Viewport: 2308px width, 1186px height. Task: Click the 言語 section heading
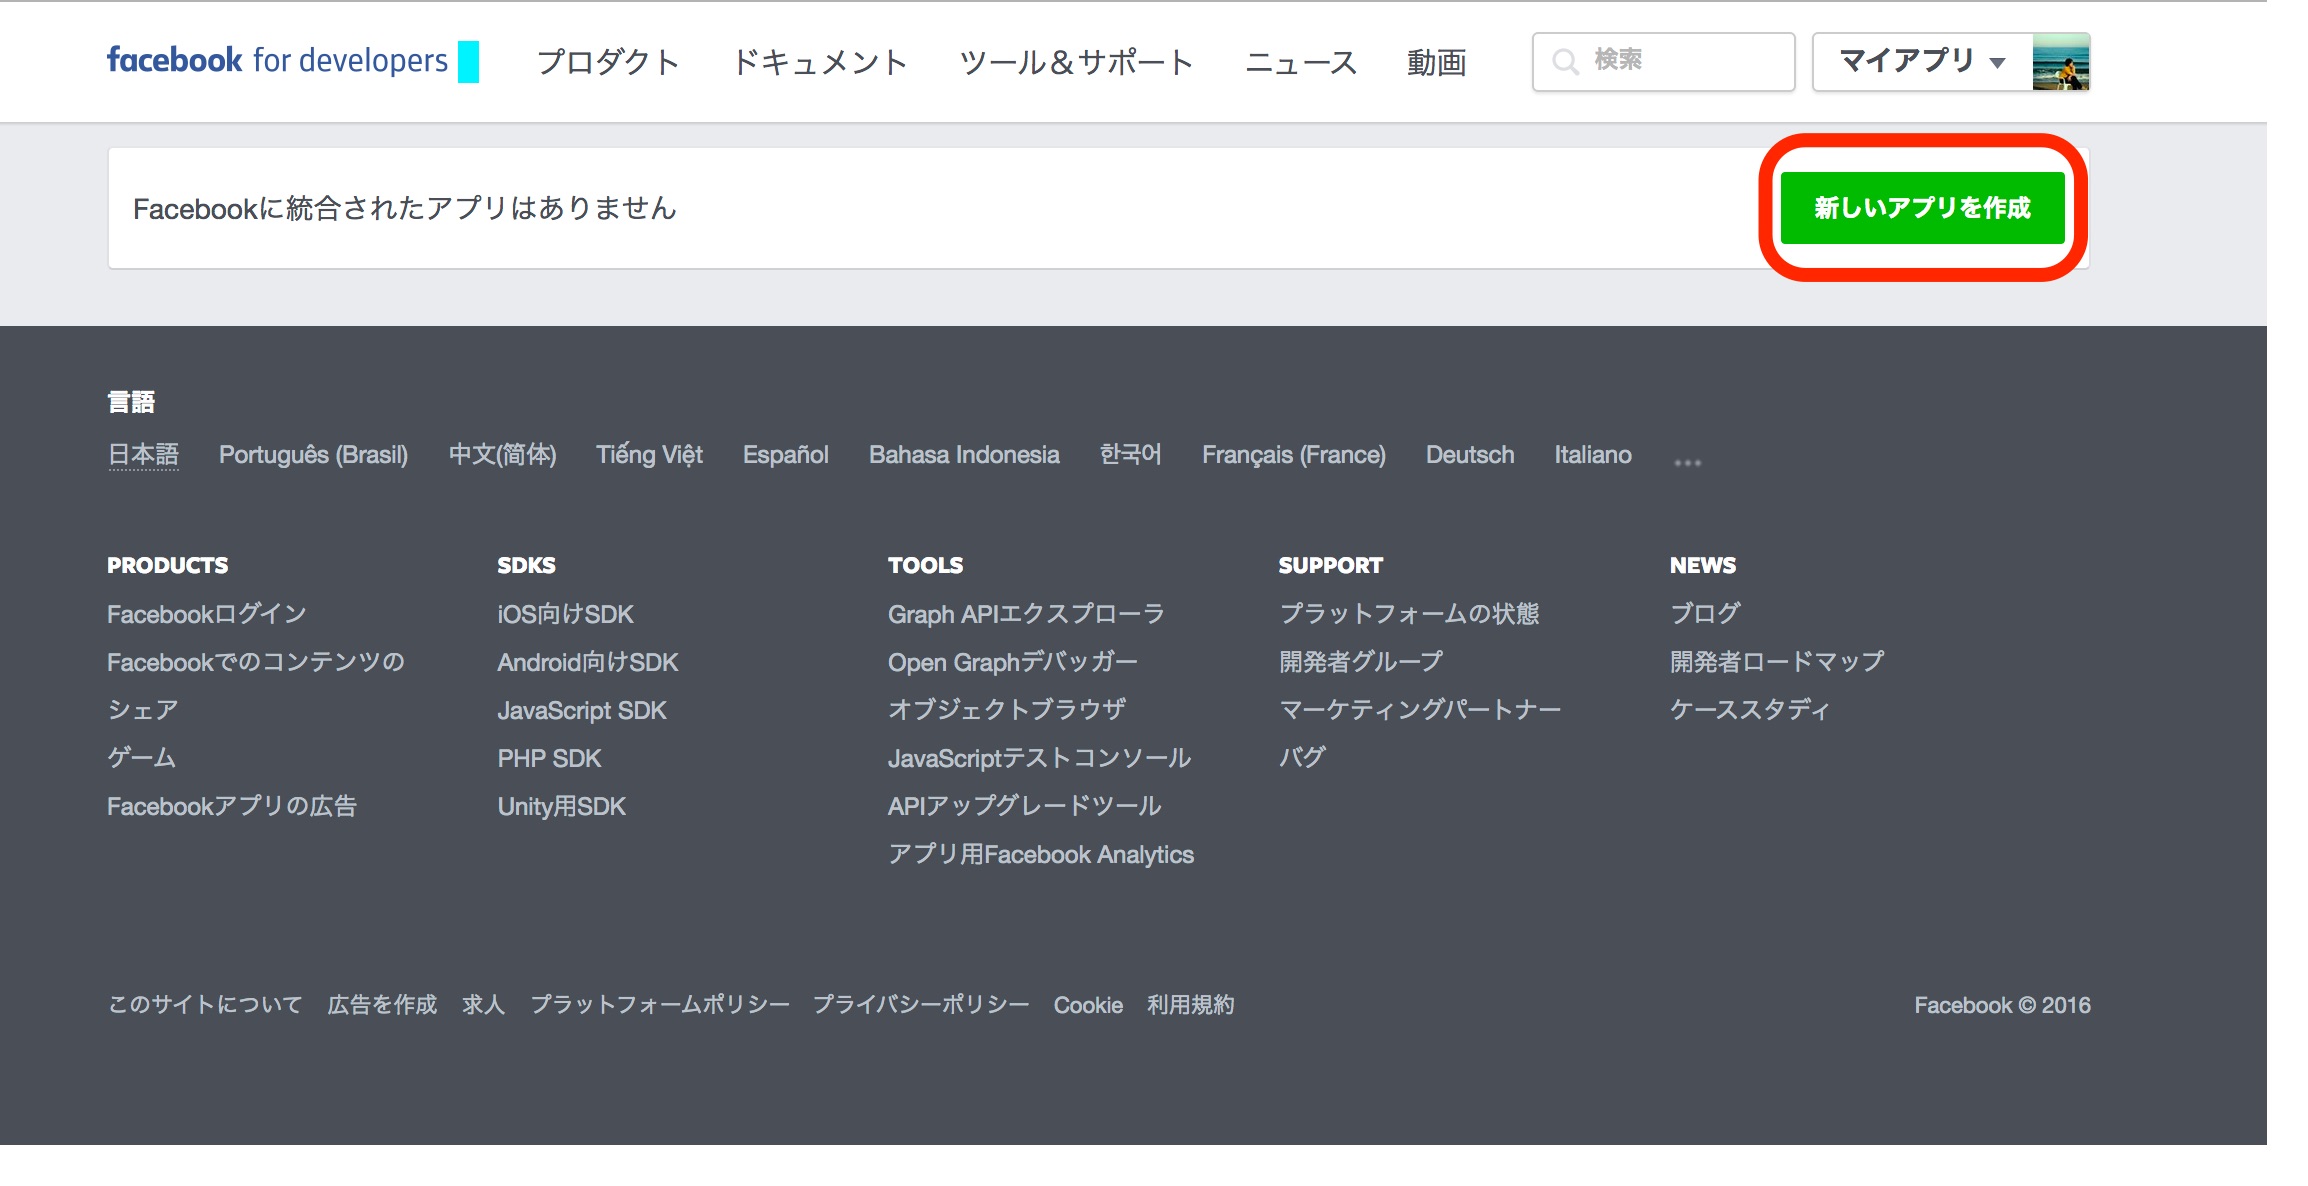tap(131, 402)
